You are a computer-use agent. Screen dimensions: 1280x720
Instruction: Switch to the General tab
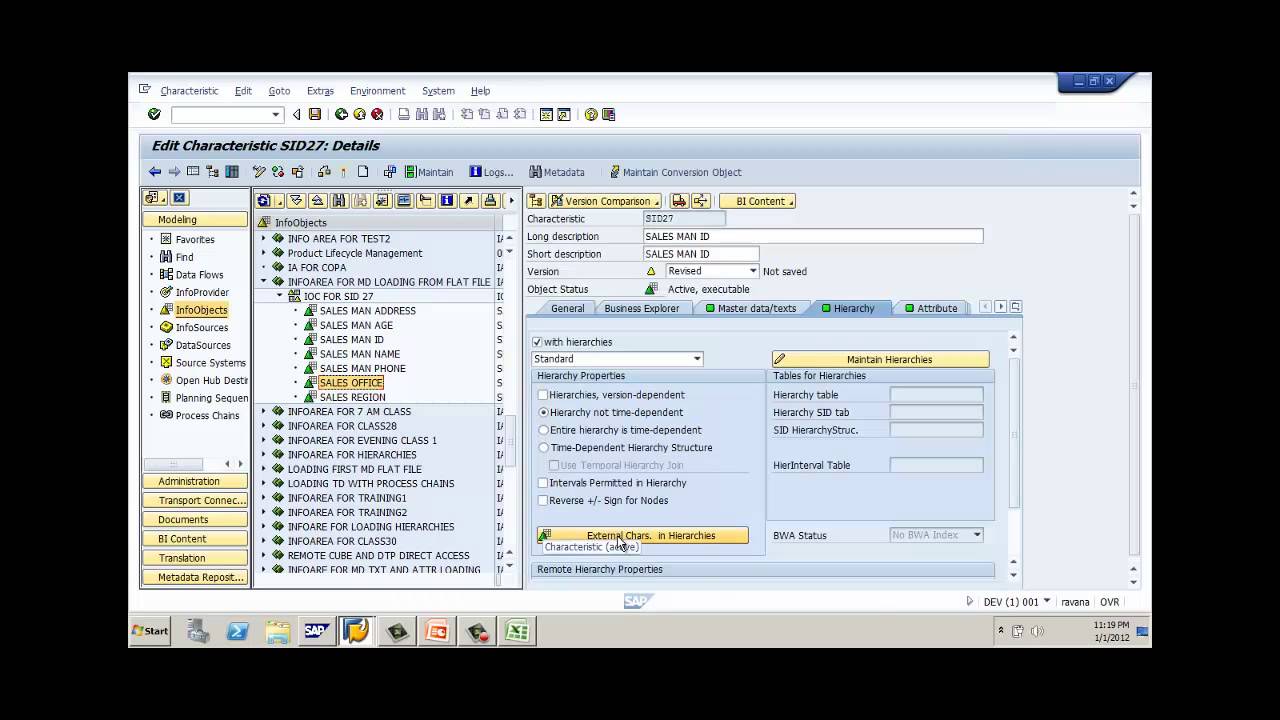567,308
